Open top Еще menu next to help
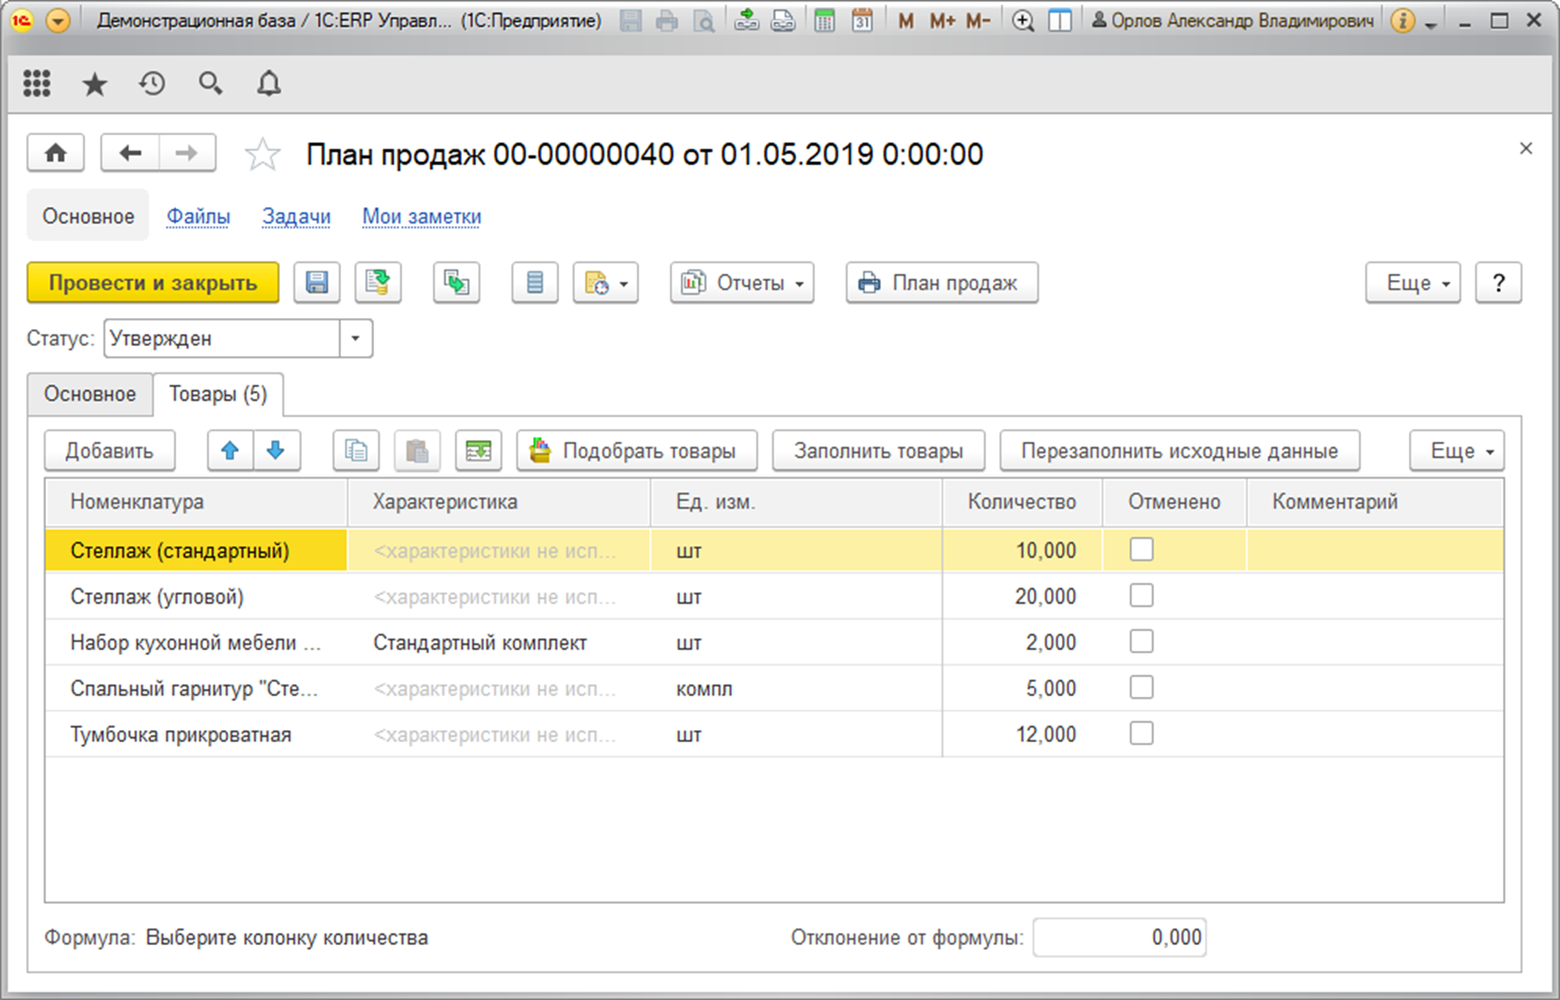This screenshot has height=1000, width=1560. tap(1414, 283)
